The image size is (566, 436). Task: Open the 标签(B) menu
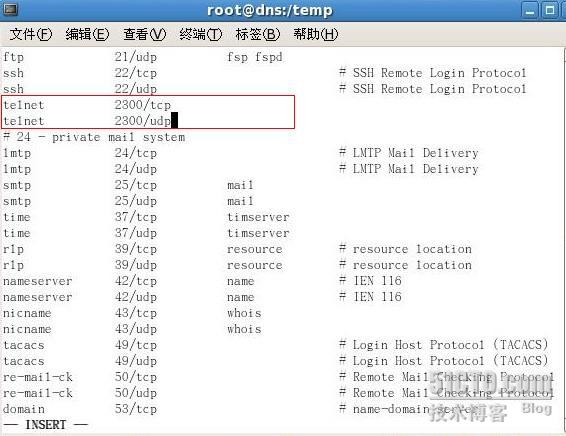pyautogui.click(x=257, y=34)
